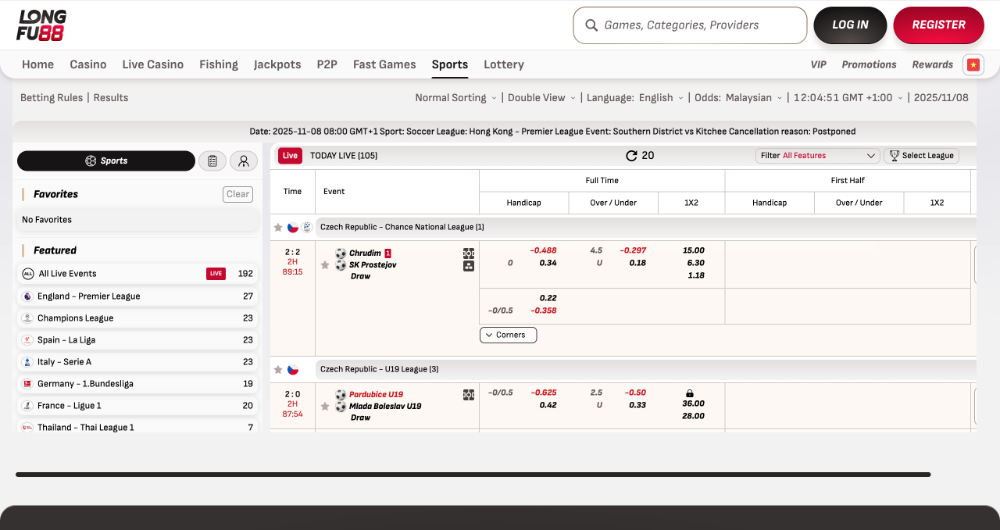Screen dimensions: 1000x530
Task: Click Czech flag beside U19 League
Action: [x=293, y=369]
